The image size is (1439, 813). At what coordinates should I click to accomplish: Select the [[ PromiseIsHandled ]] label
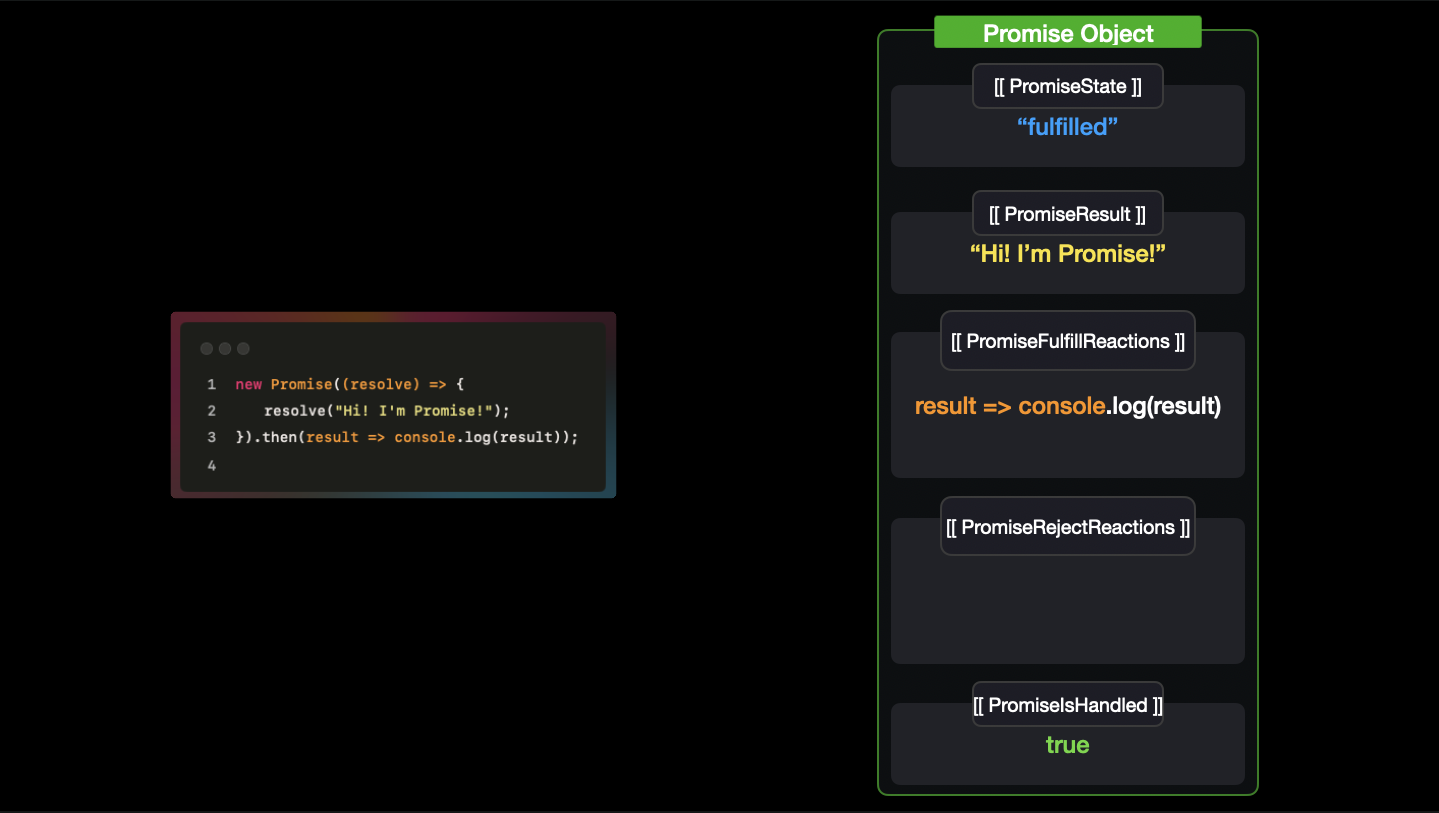[x=1067, y=705]
